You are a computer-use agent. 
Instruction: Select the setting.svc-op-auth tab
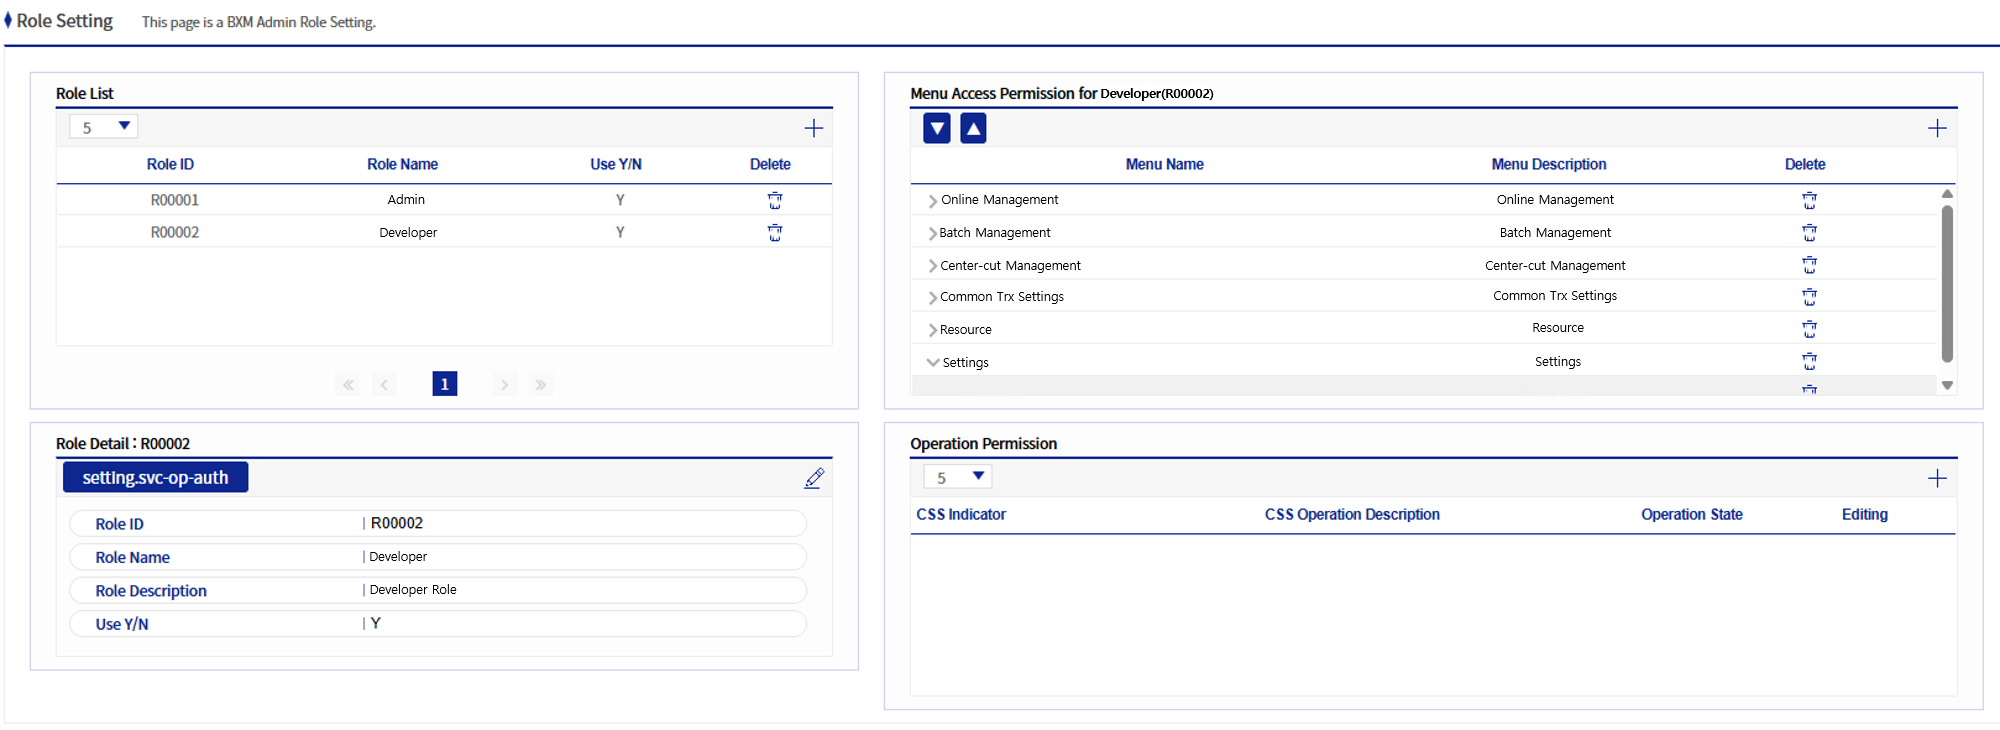[155, 477]
